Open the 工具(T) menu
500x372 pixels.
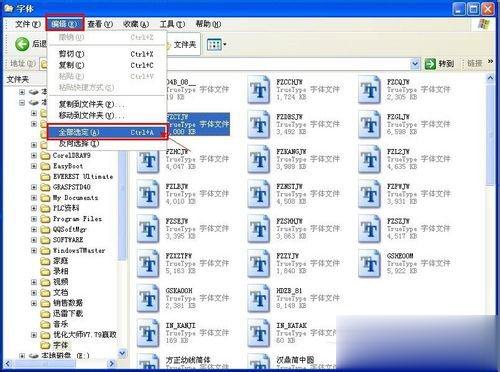coord(172,24)
